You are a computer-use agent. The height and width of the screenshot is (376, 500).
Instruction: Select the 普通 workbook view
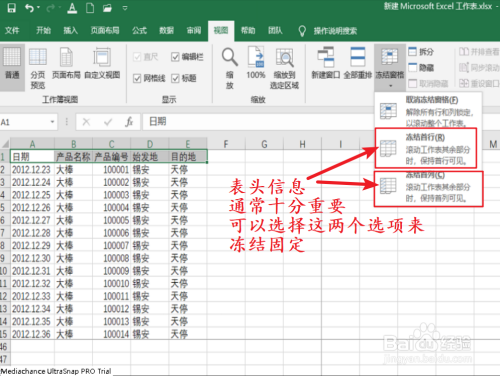click(12, 67)
